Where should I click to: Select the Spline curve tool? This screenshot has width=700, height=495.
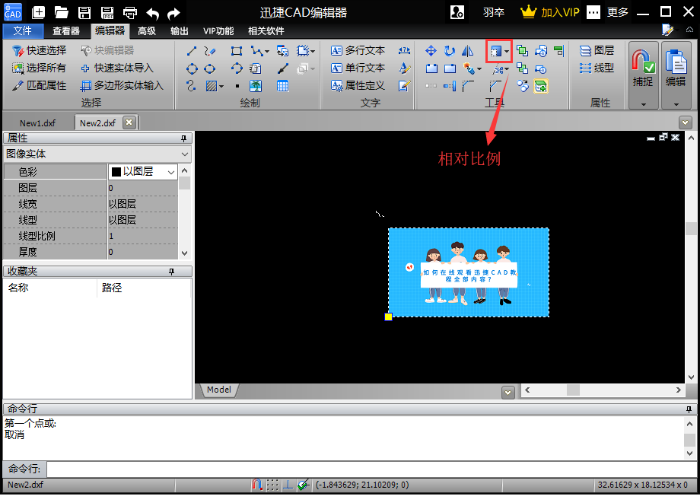[192, 86]
